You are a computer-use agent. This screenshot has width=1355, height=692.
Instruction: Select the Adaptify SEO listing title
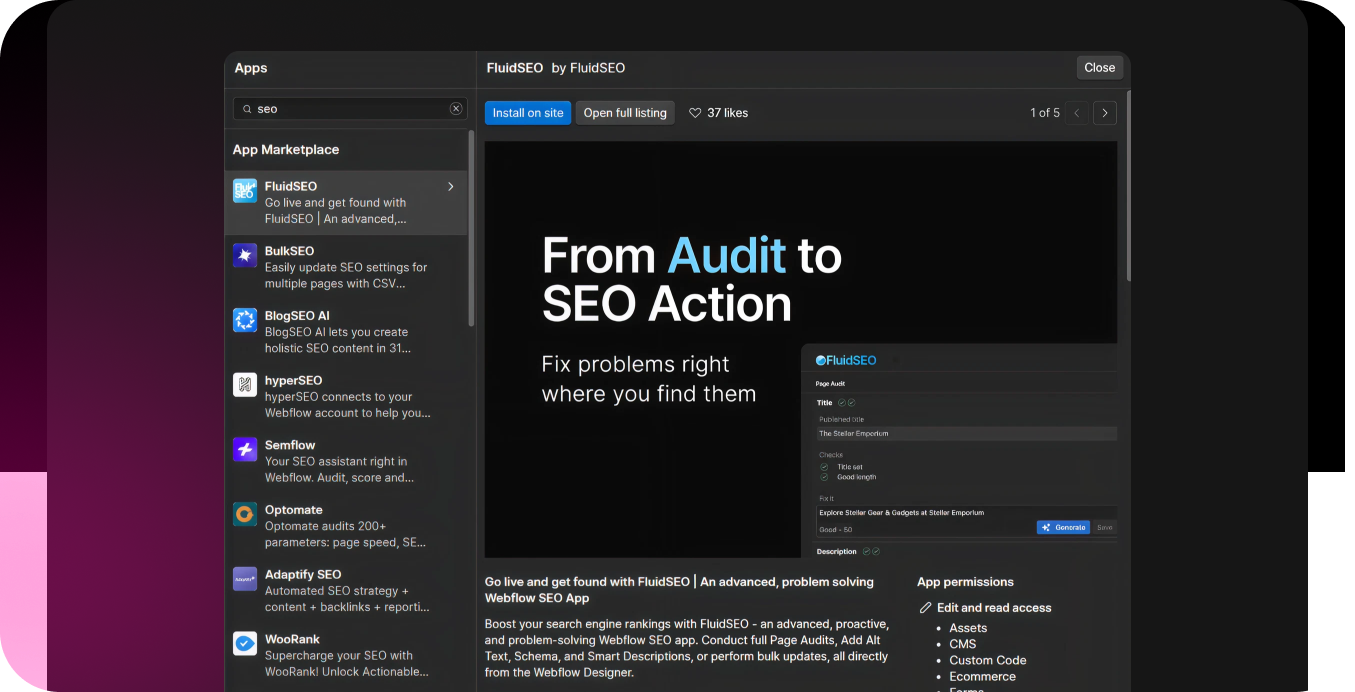coord(303,575)
